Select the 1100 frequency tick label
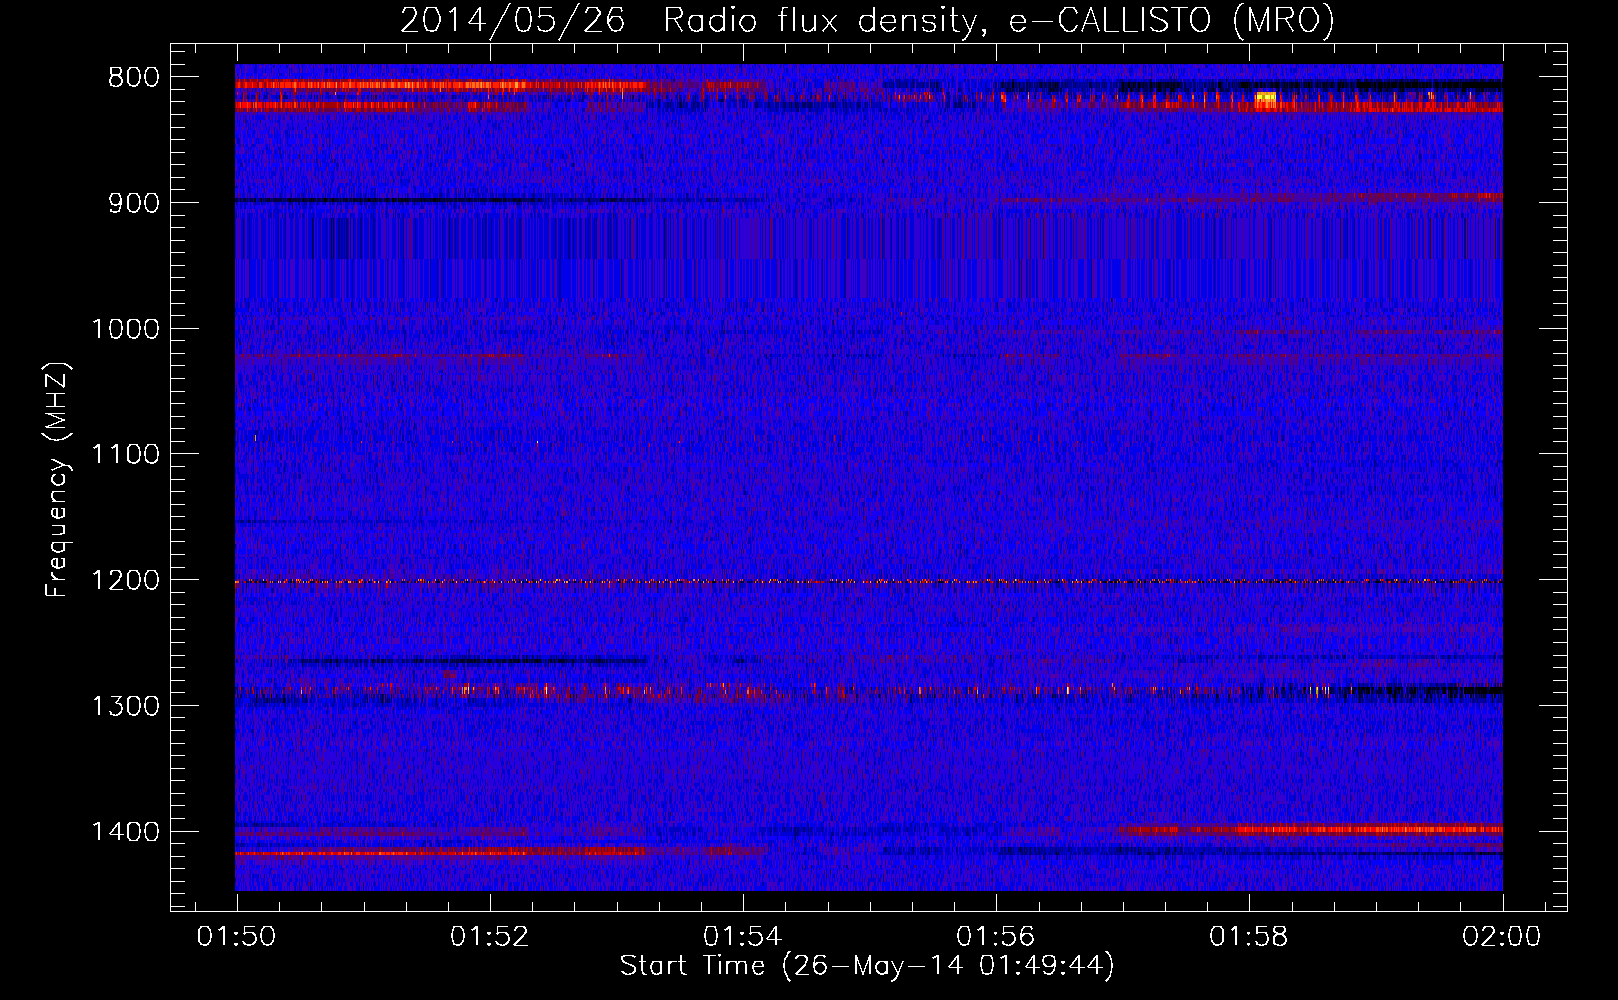This screenshot has height=1000, width=1618. (125, 455)
